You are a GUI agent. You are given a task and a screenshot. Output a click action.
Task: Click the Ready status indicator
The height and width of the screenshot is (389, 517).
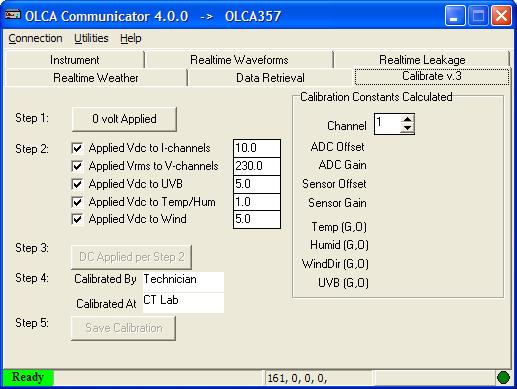pos(28,377)
